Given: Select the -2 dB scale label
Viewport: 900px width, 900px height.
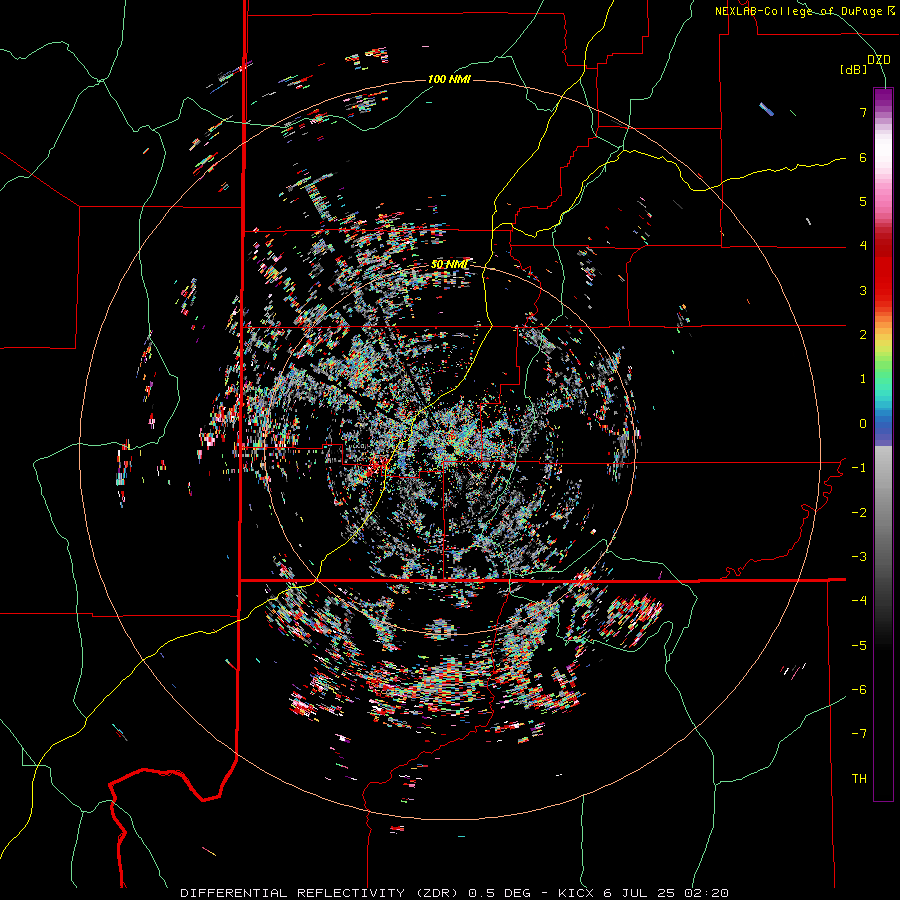Looking at the screenshot, I should coord(859,513).
